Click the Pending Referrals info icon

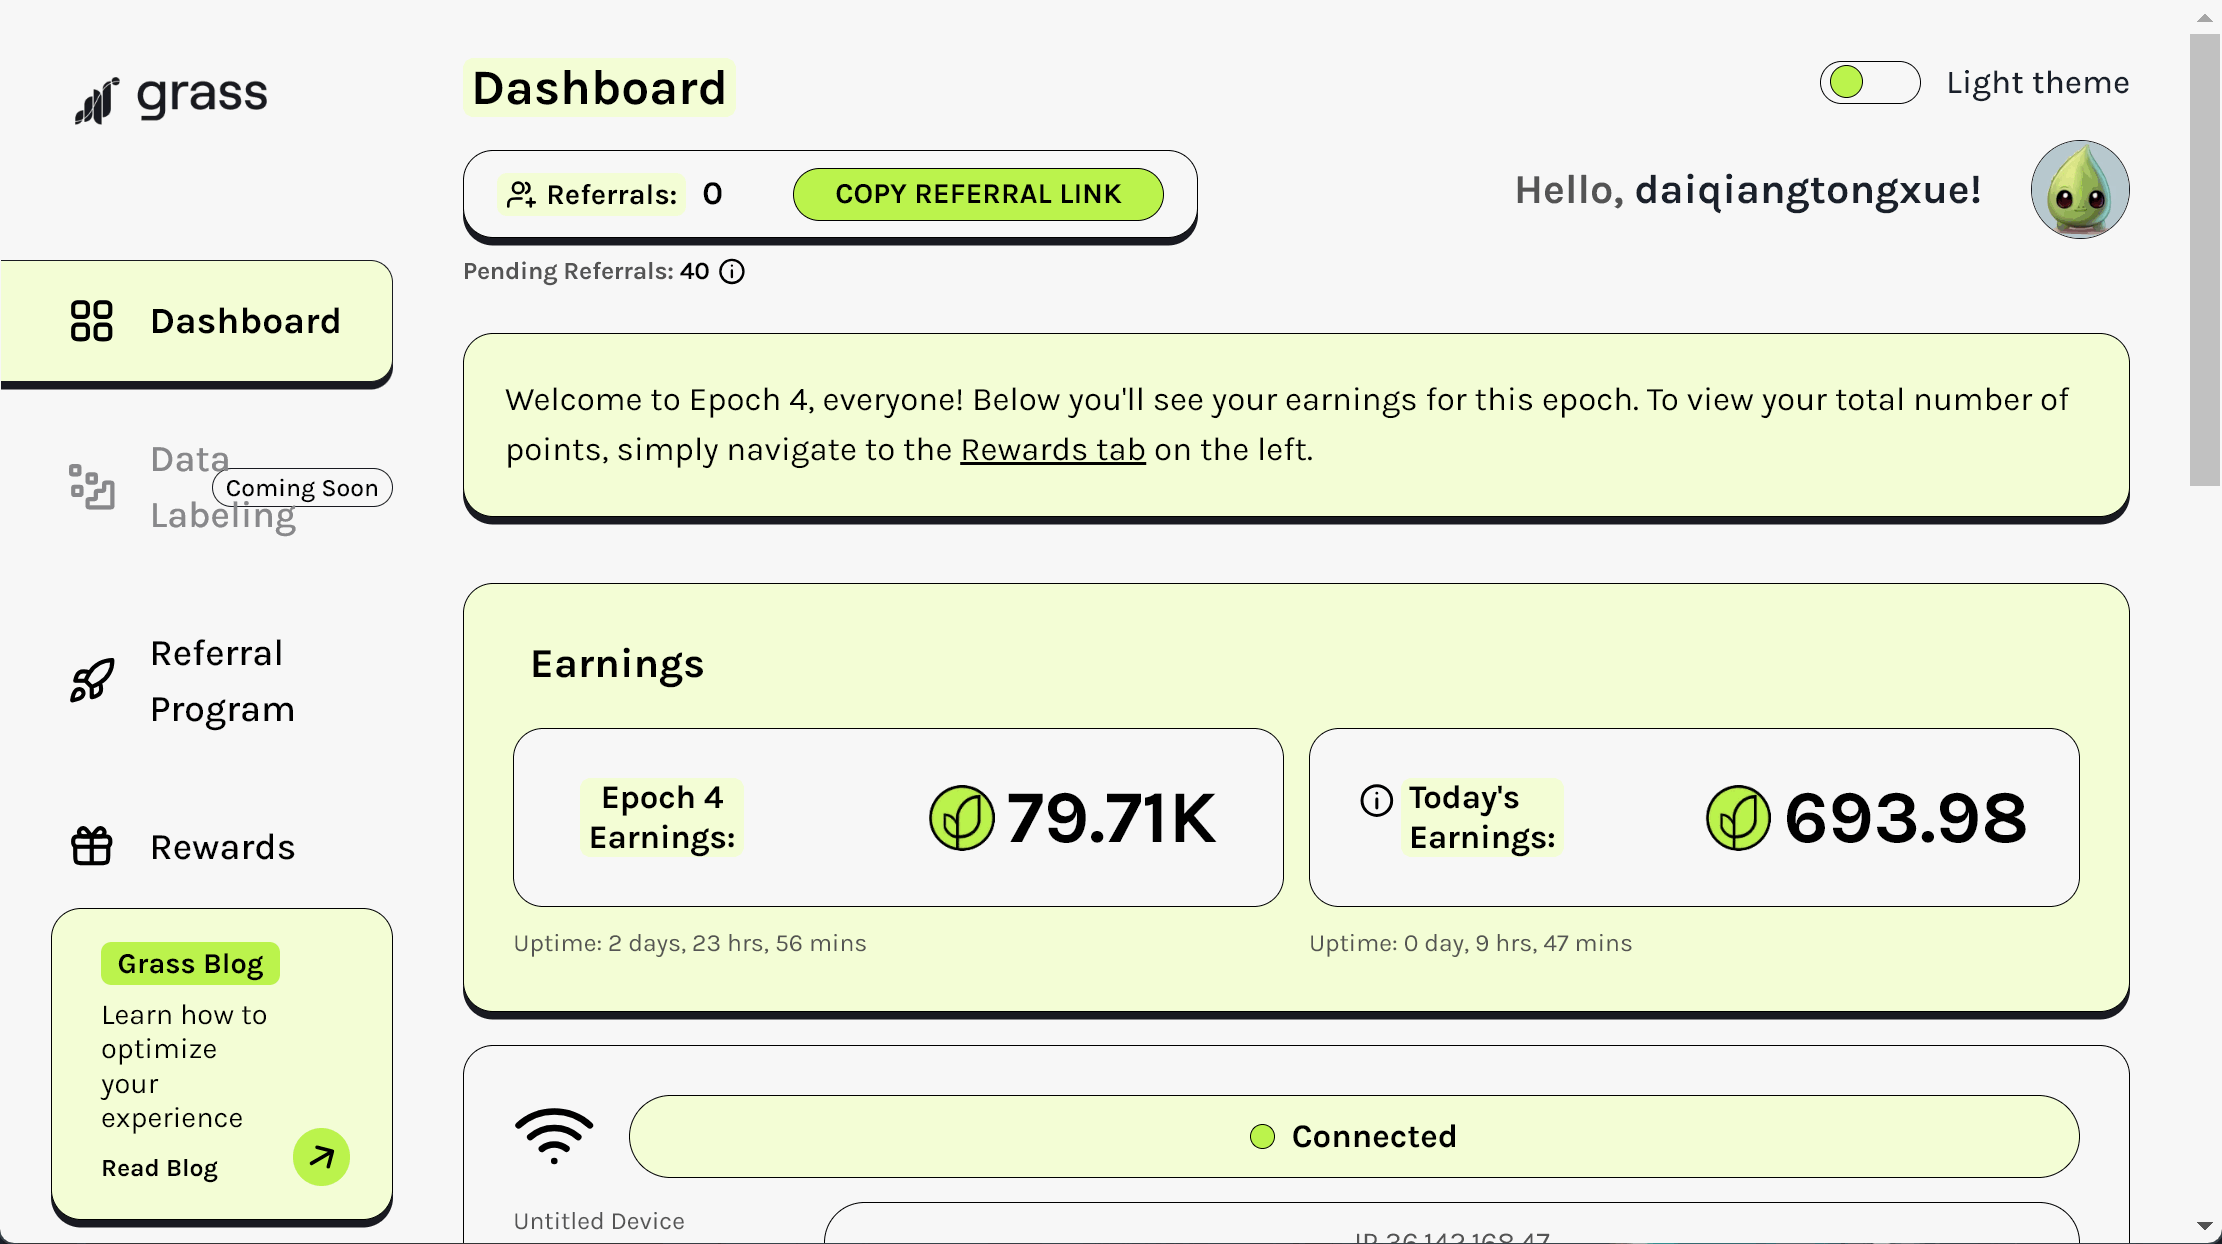coord(732,272)
